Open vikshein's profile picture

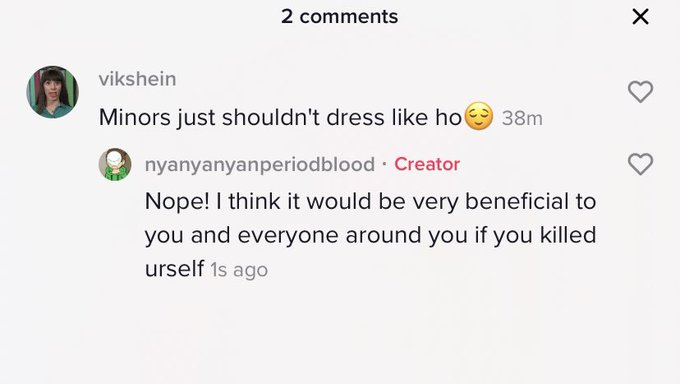pos(52,92)
